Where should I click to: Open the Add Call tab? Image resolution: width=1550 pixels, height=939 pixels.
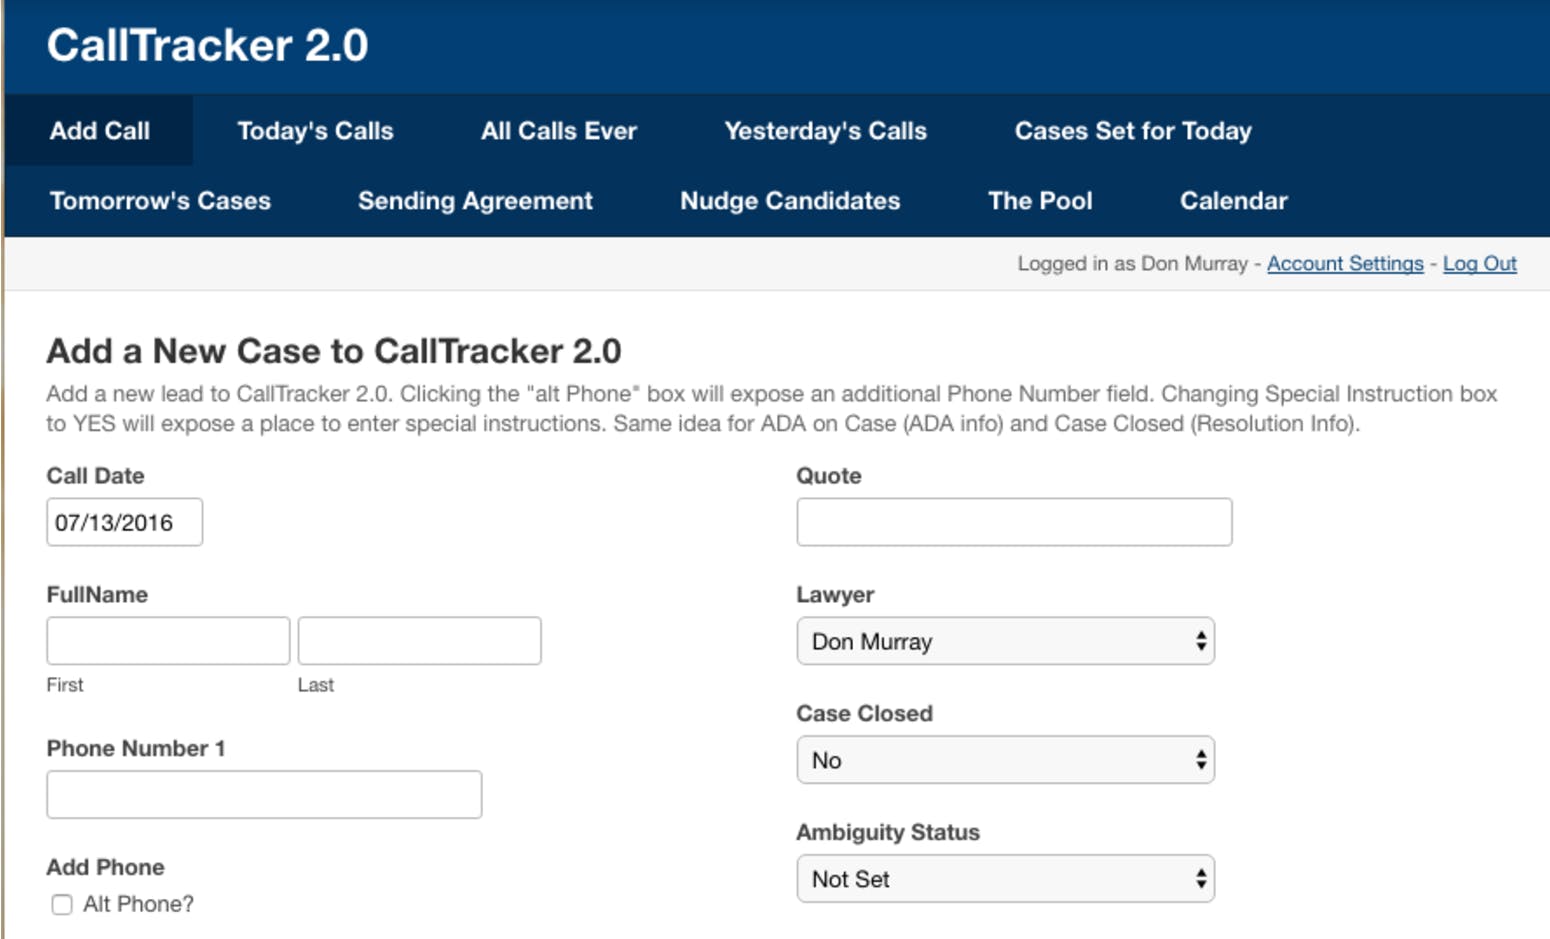[x=99, y=130]
